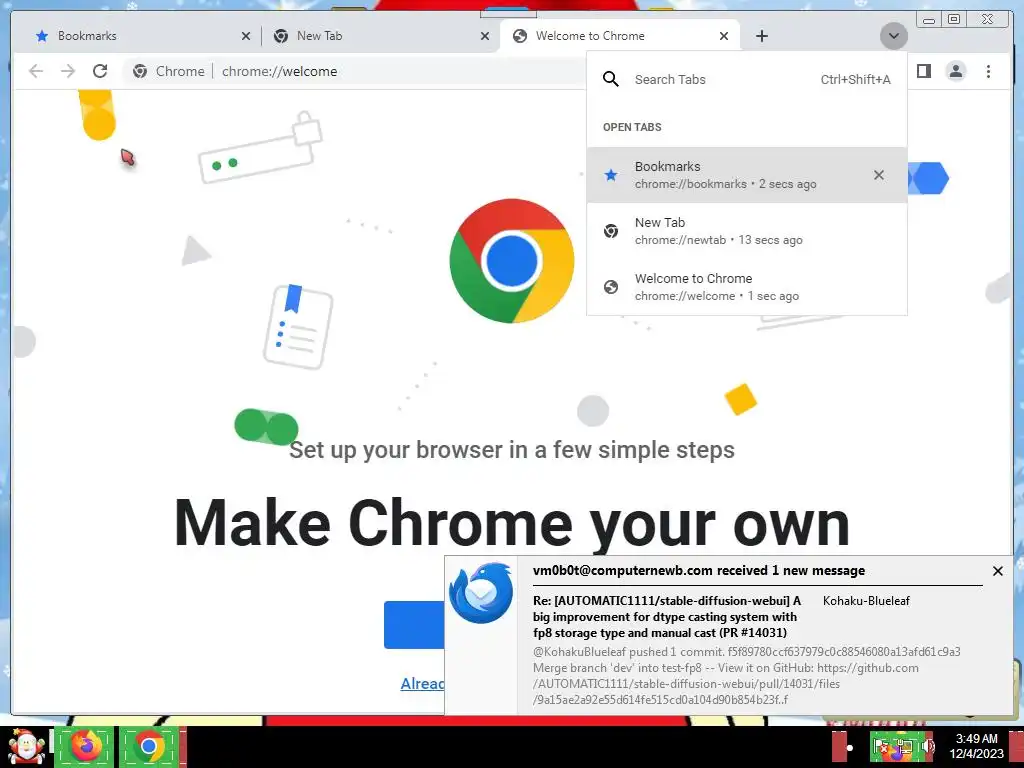Click the Search Tabs magnifier icon
The image size is (1024, 768).
pos(611,80)
